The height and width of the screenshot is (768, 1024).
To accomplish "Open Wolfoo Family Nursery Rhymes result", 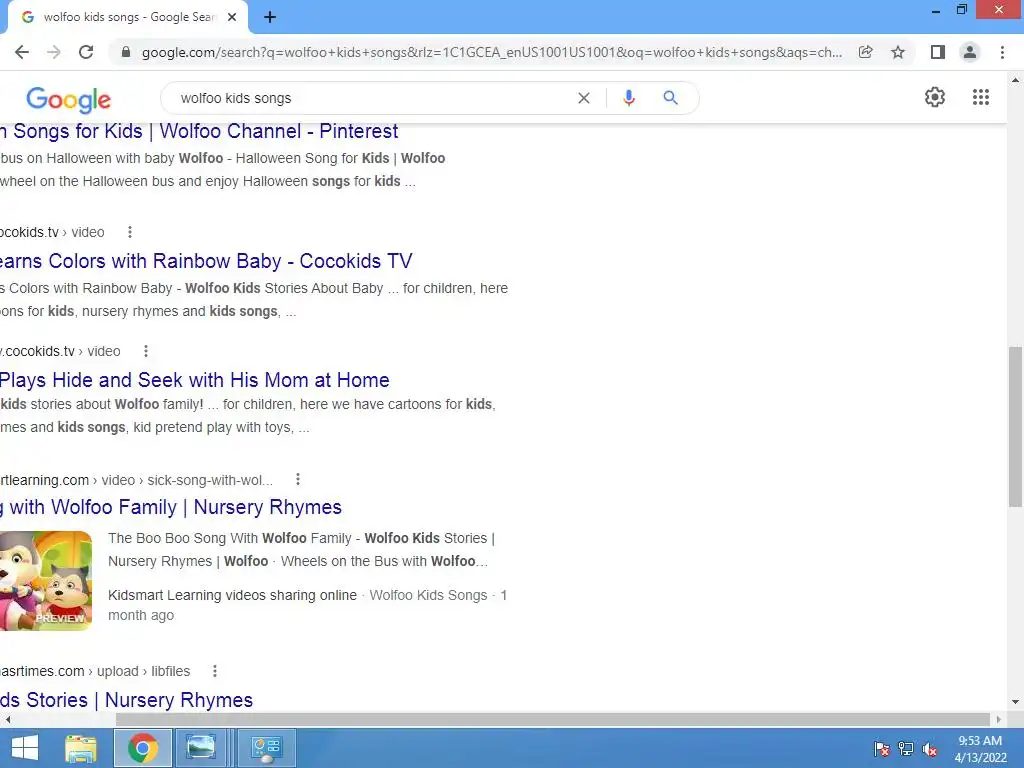I will [171, 507].
